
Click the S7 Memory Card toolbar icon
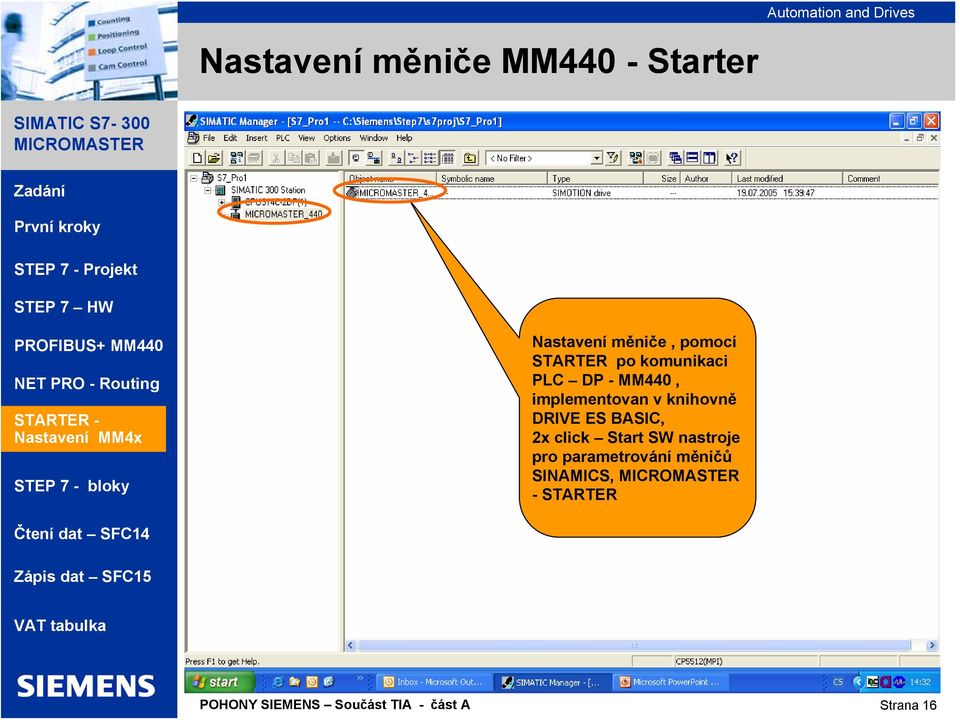[254, 159]
